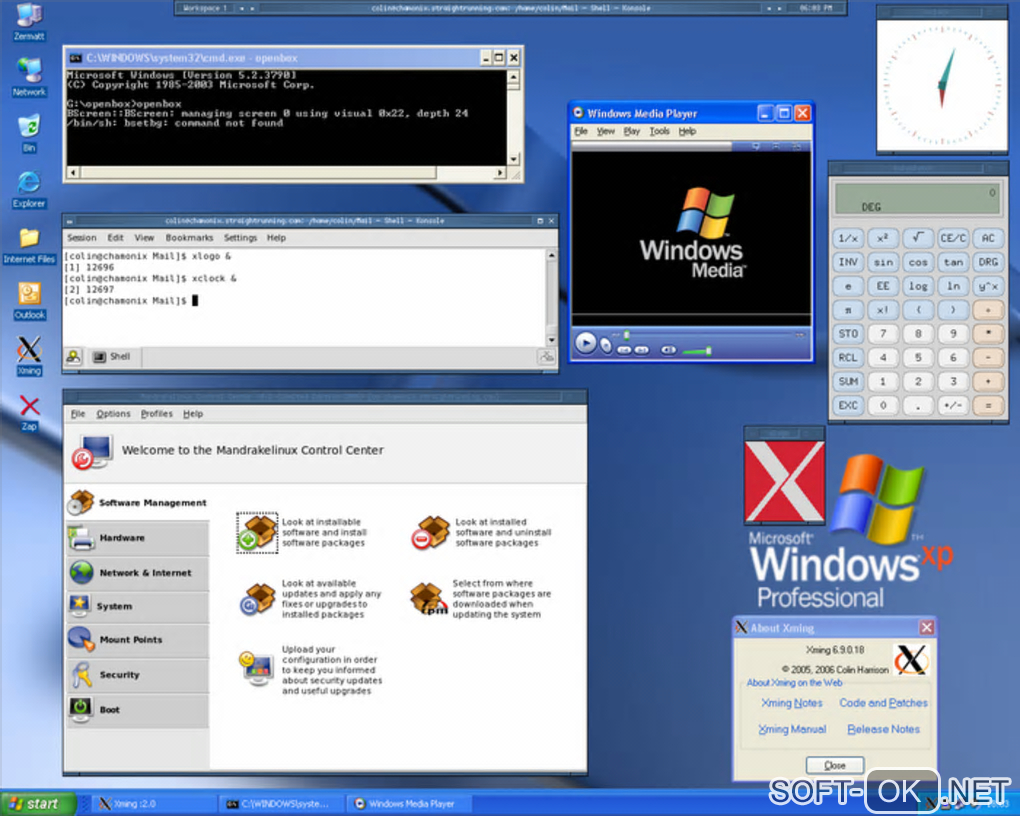Viewport: 1020px width, 816px height.
Task: Open Tools menu in Media Player
Action: point(659,131)
